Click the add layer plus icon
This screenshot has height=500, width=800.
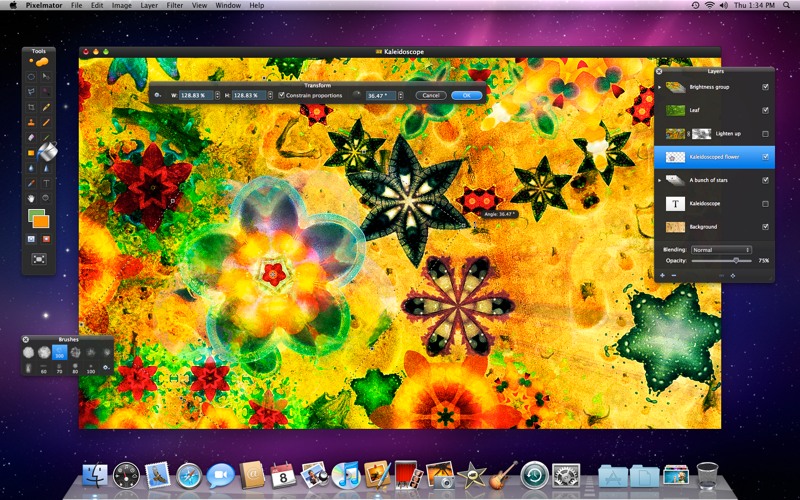(662, 275)
